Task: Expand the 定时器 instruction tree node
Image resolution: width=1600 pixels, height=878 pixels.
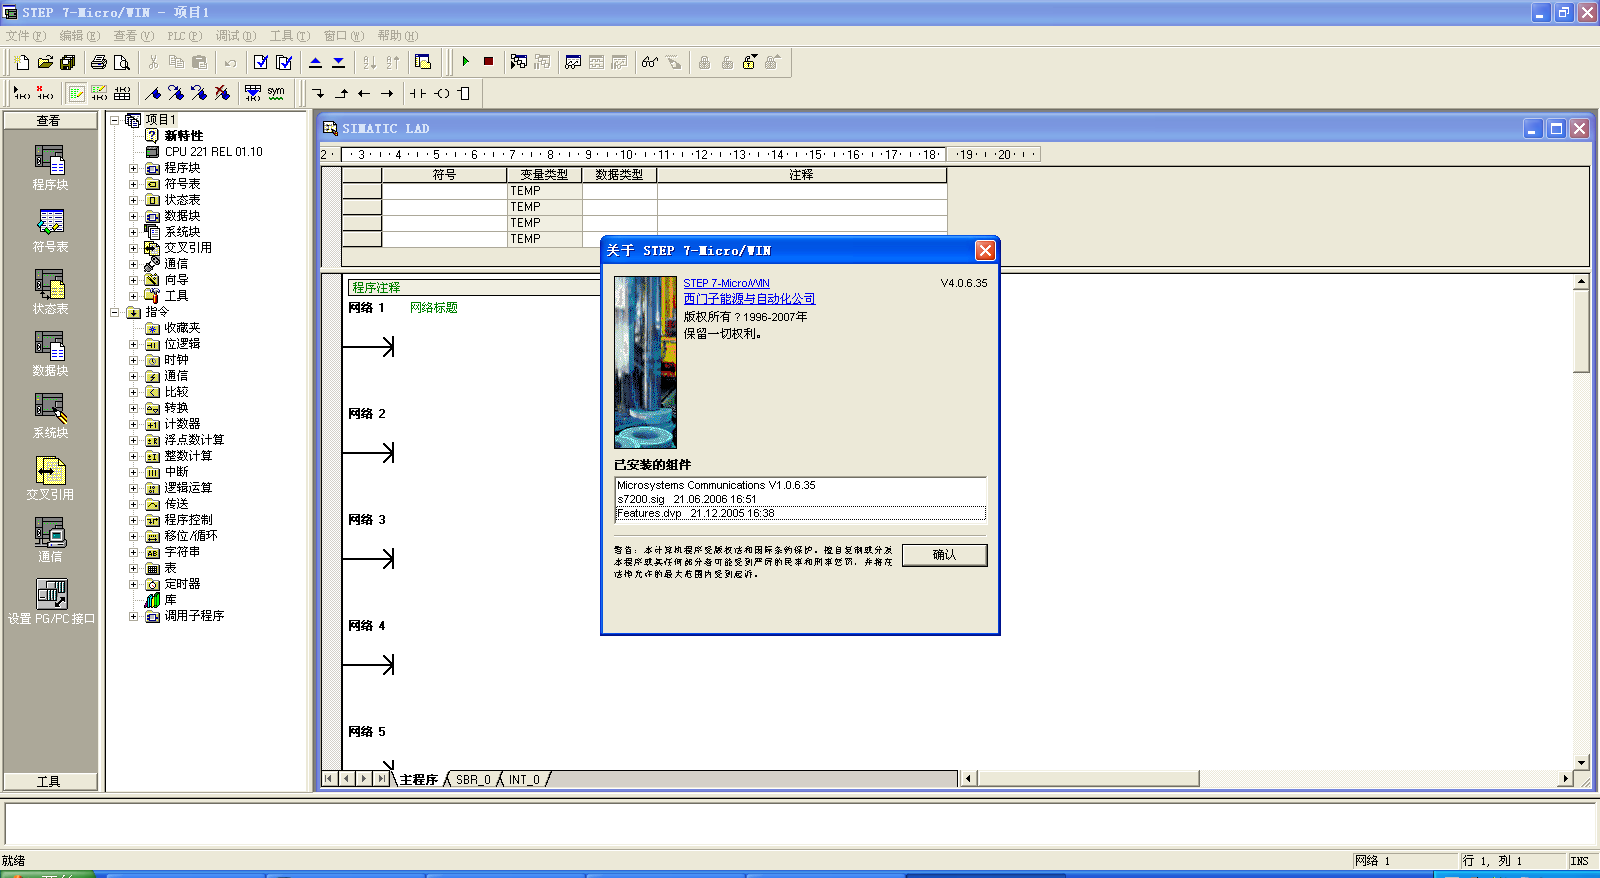Action: pyautogui.click(x=133, y=584)
